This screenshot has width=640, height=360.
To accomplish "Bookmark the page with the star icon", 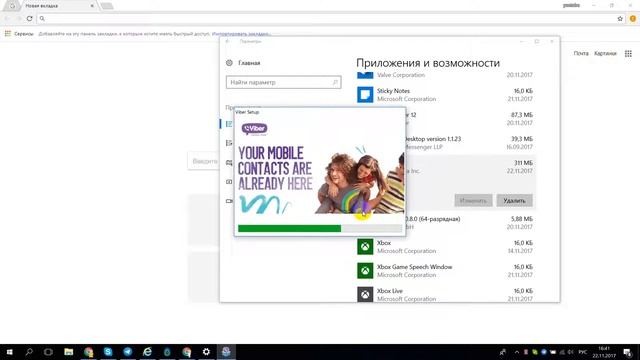I will pos(620,18).
